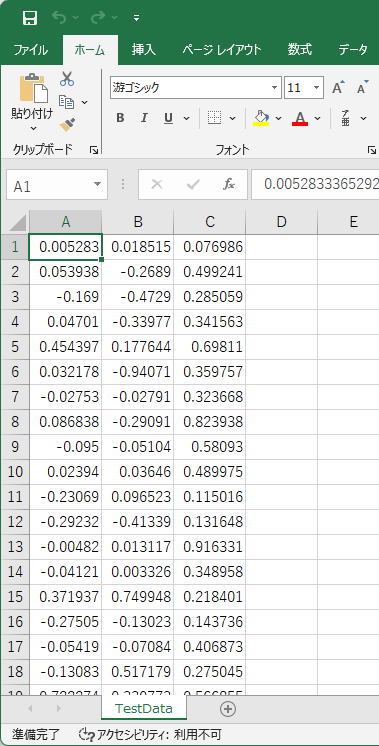Click the Insert Function fx icon
The width and height of the screenshot is (379, 746).
coord(229,185)
